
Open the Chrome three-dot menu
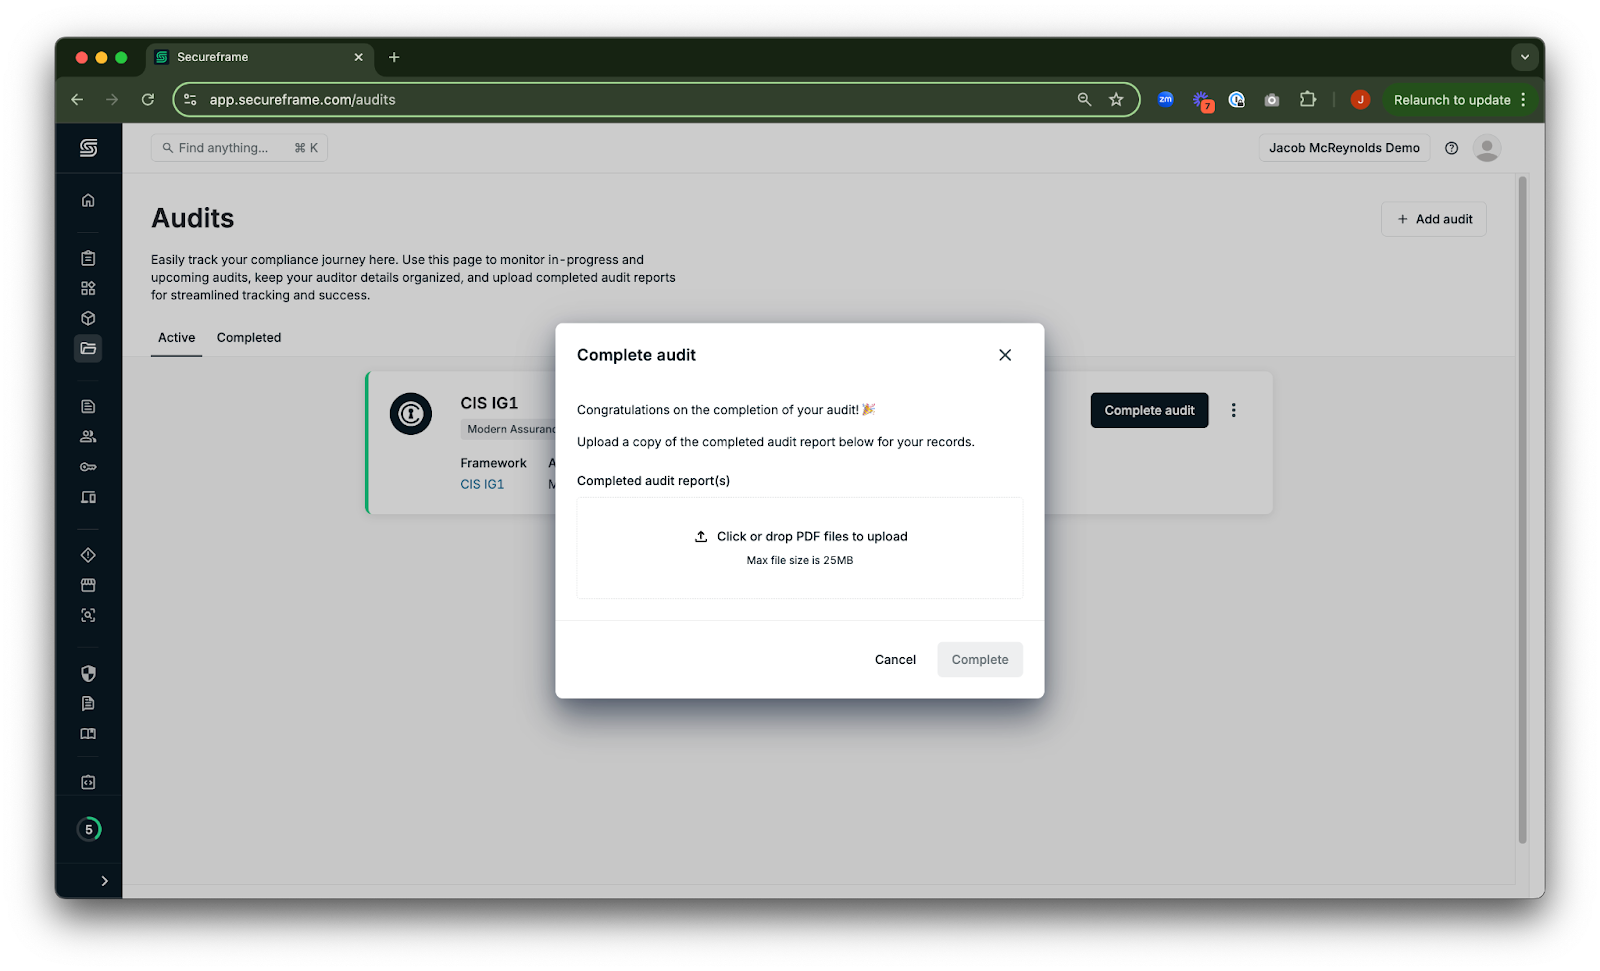click(1523, 99)
